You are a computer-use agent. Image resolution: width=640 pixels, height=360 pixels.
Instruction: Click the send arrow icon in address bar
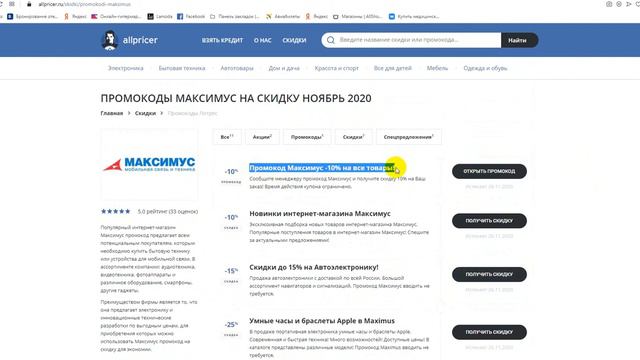pyautogui.click(x=629, y=4)
